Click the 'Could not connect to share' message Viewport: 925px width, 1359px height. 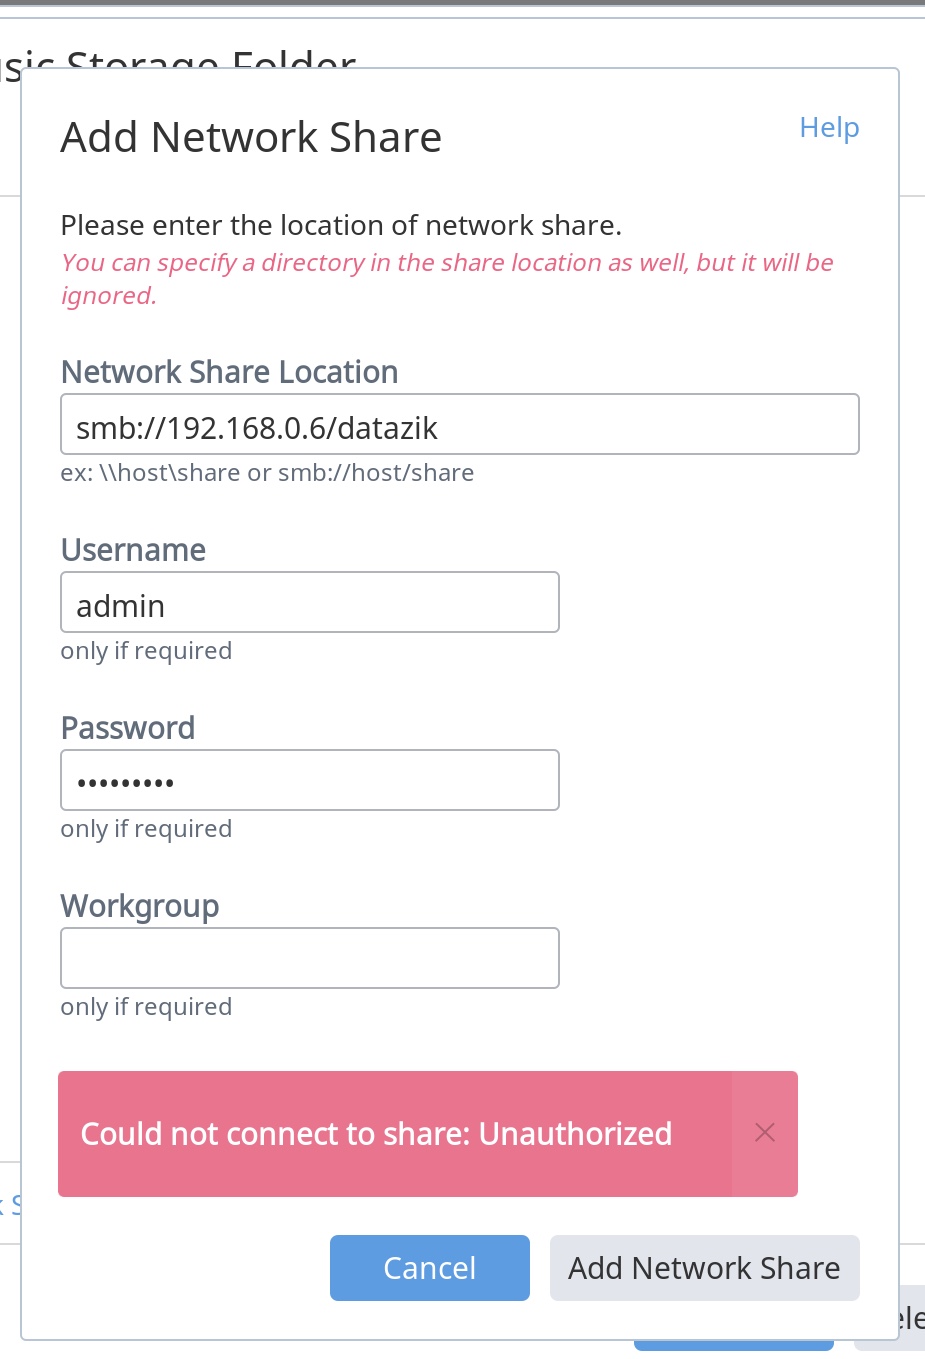coord(376,1134)
